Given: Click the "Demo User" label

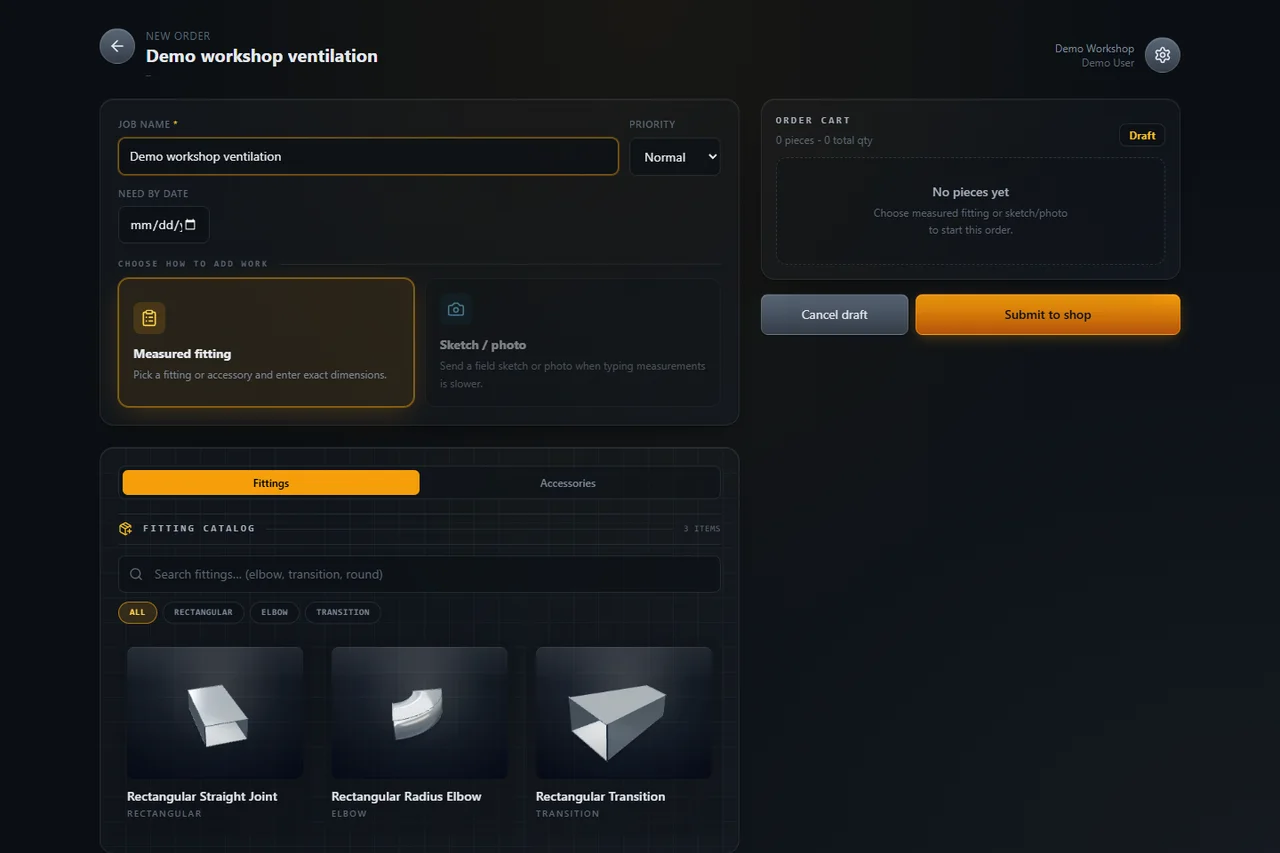Looking at the screenshot, I should point(1108,63).
